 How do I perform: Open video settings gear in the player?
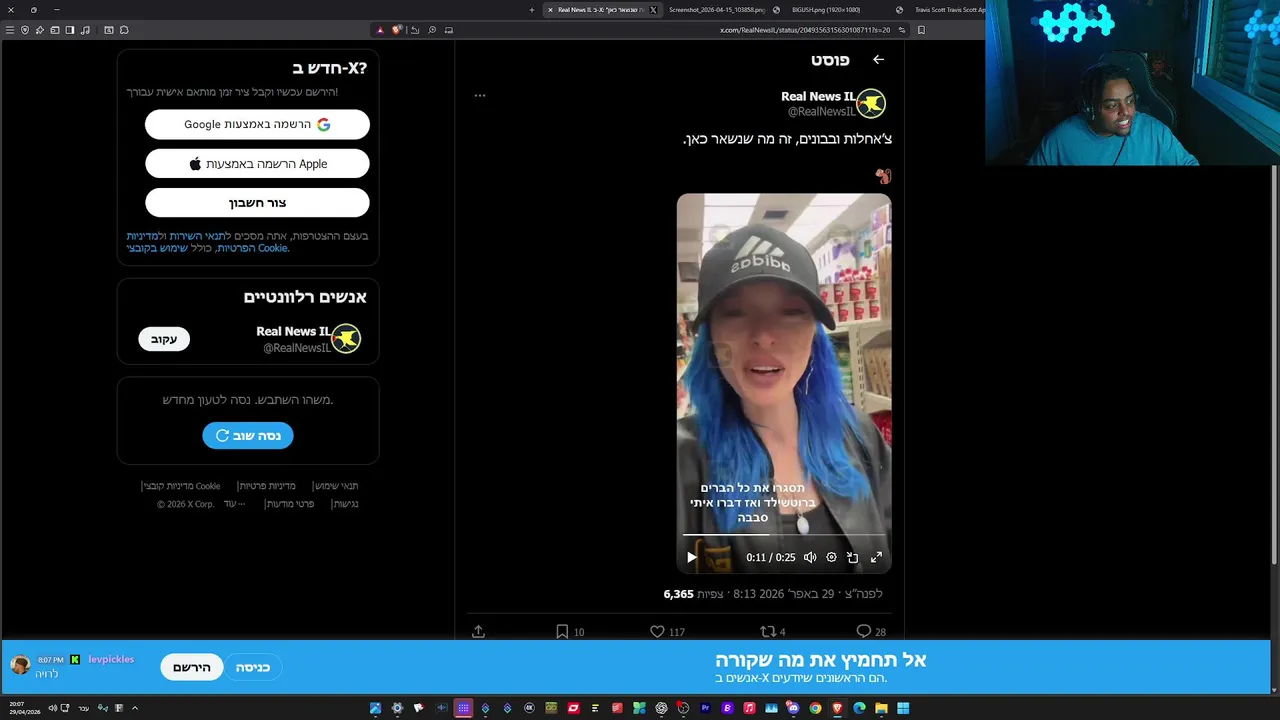click(831, 558)
